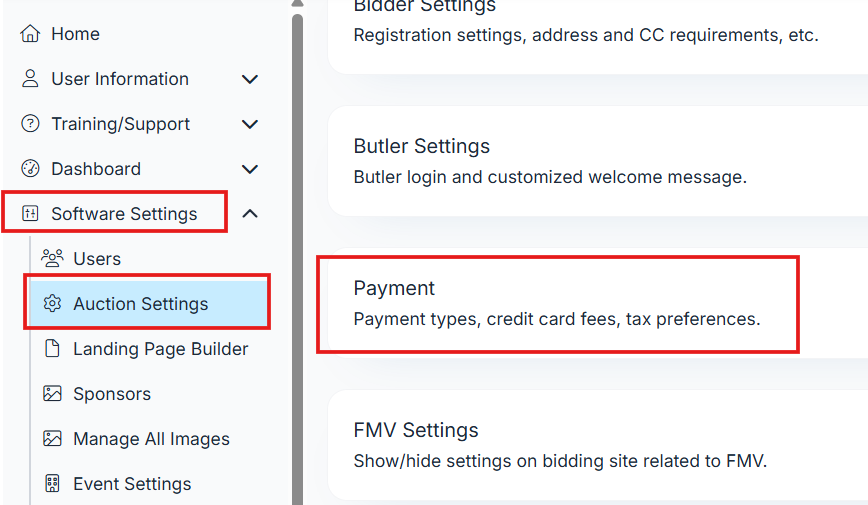Click the Event Settings building icon
Viewport: 868px width, 505px height.
(x=52, y=484)
